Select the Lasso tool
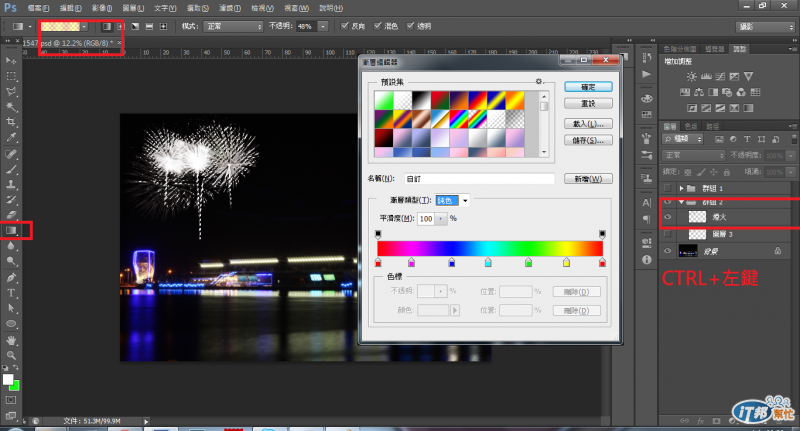This screenshot has height=431, width=800. [x=11, y=91]
